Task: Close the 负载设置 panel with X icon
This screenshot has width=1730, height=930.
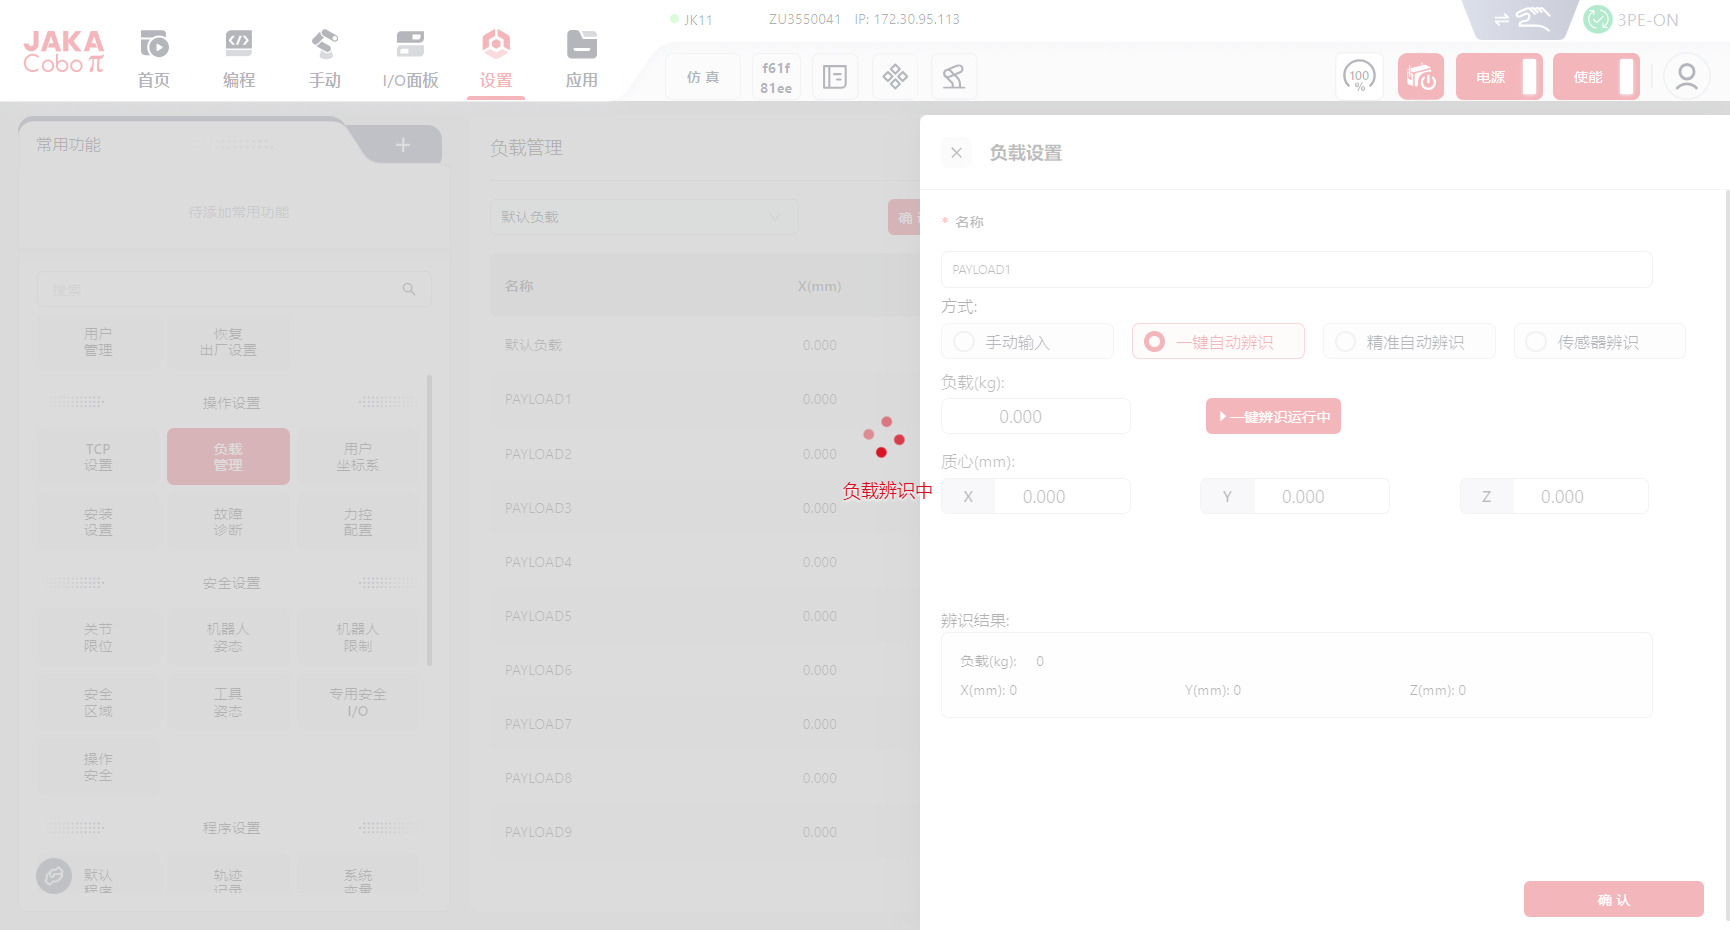Action: [957, 153]
